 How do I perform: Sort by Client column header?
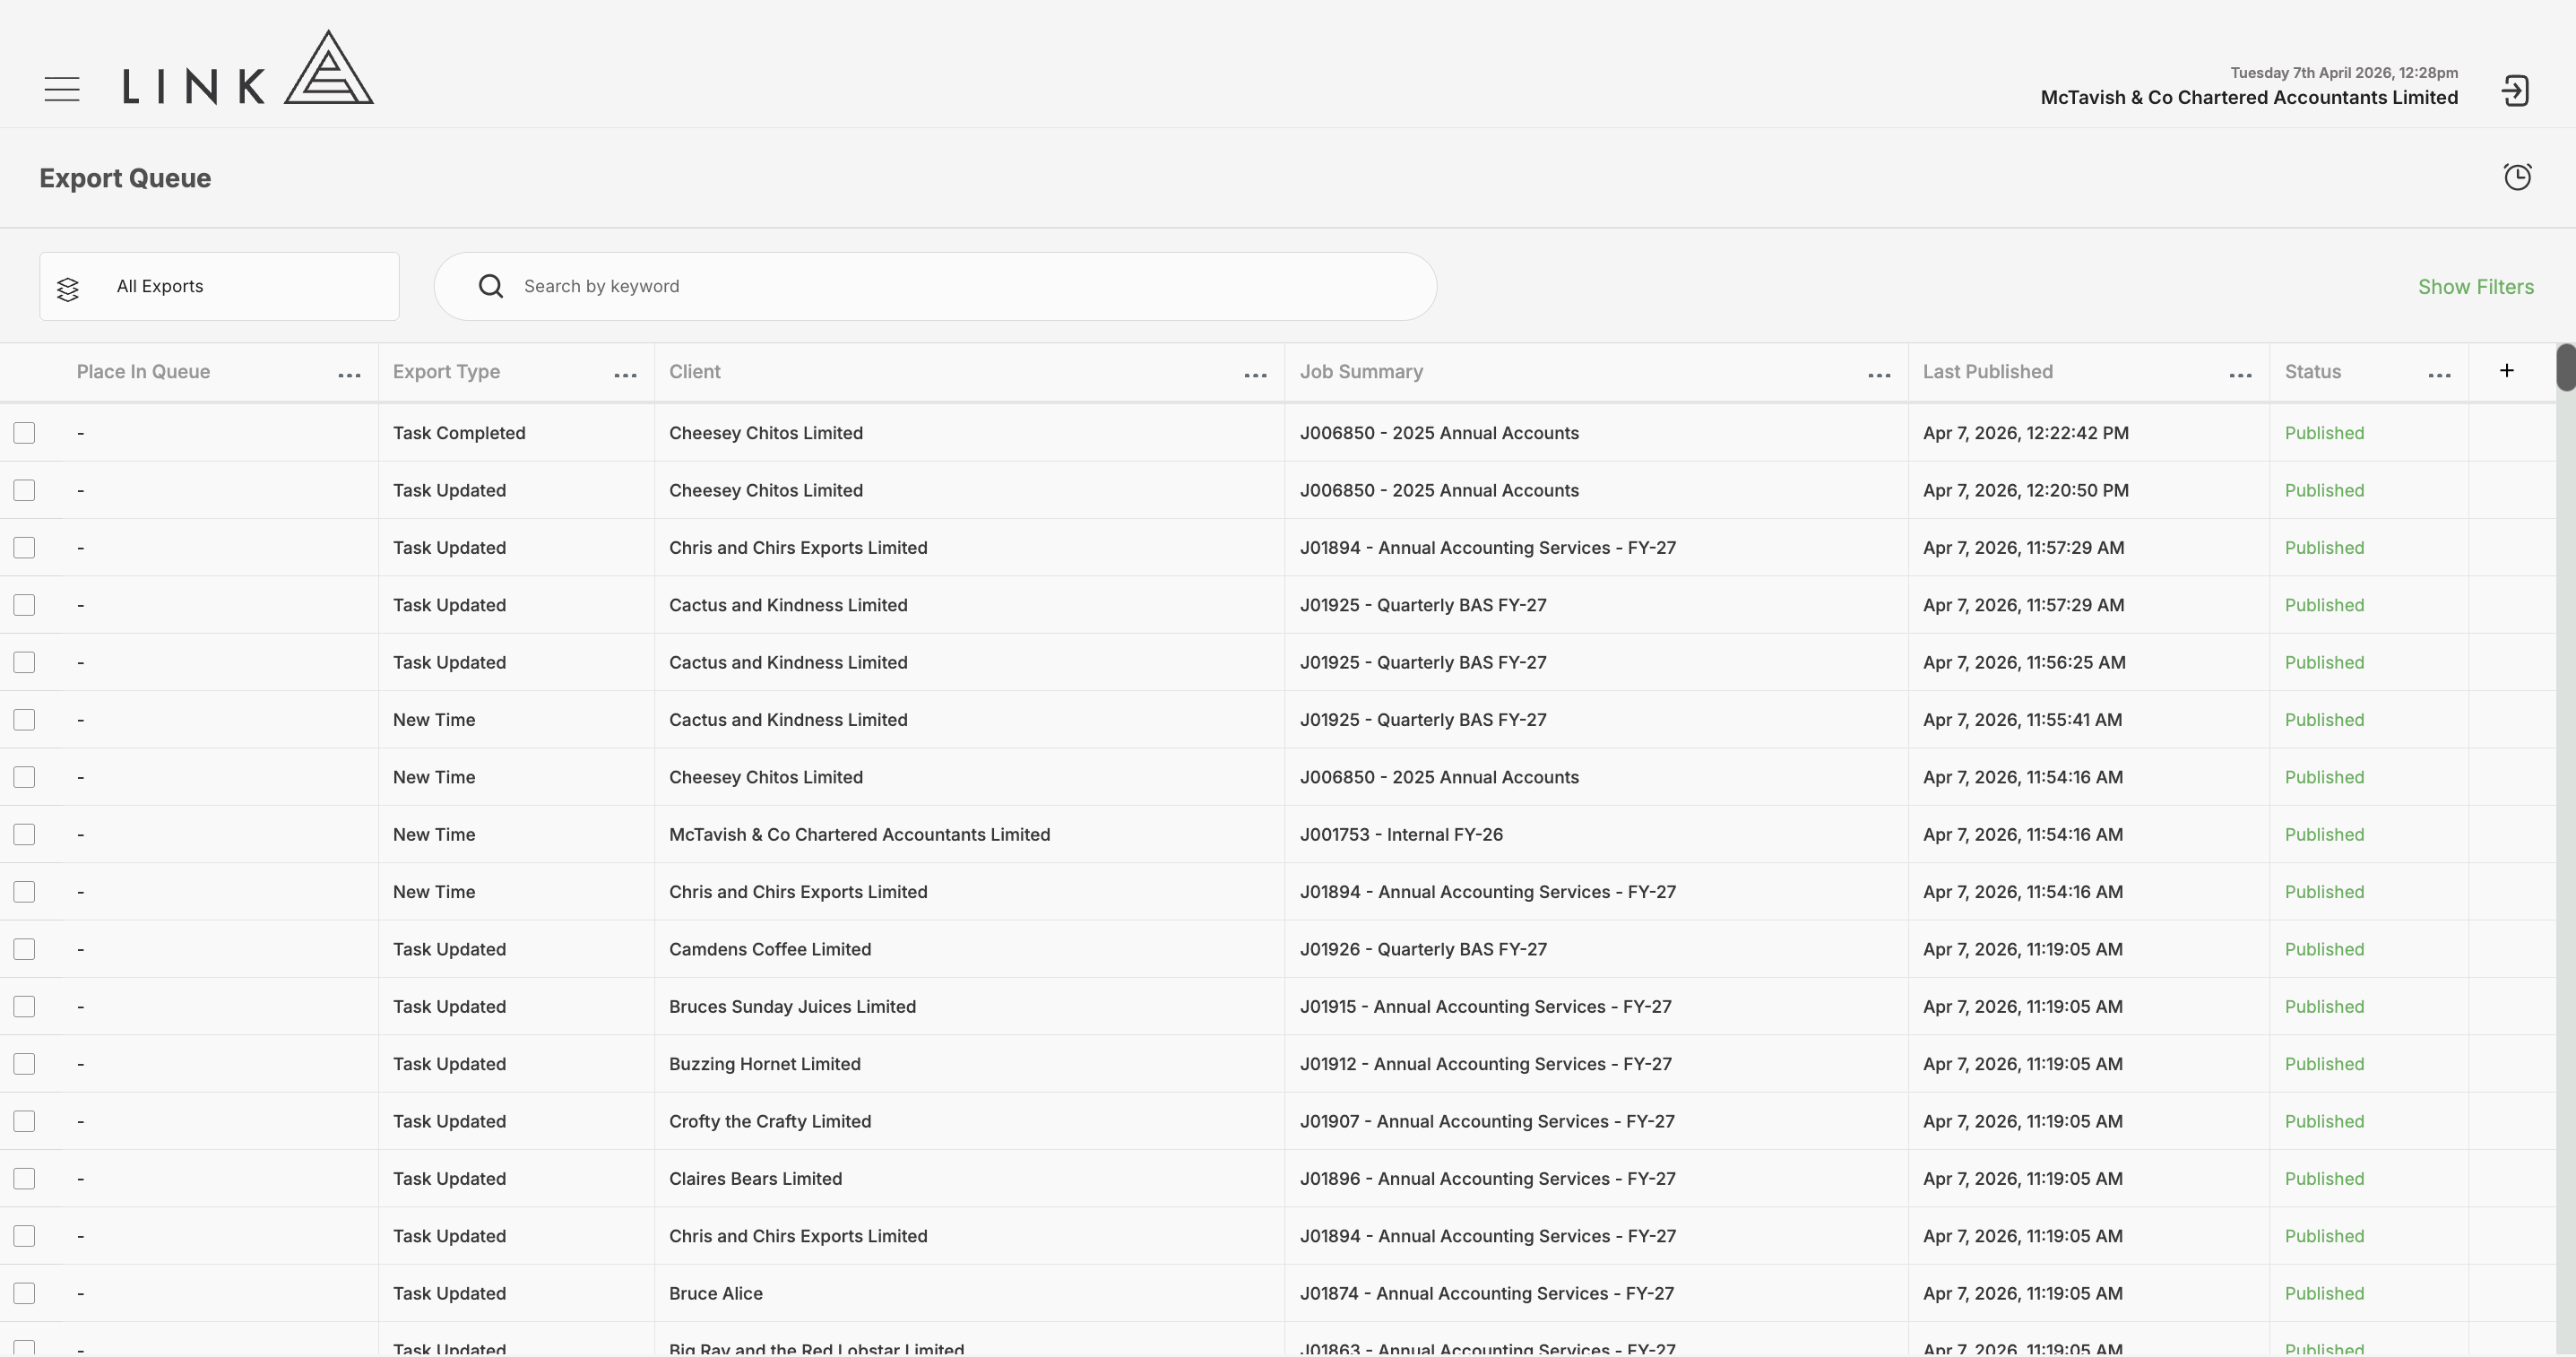pos(694,371)
